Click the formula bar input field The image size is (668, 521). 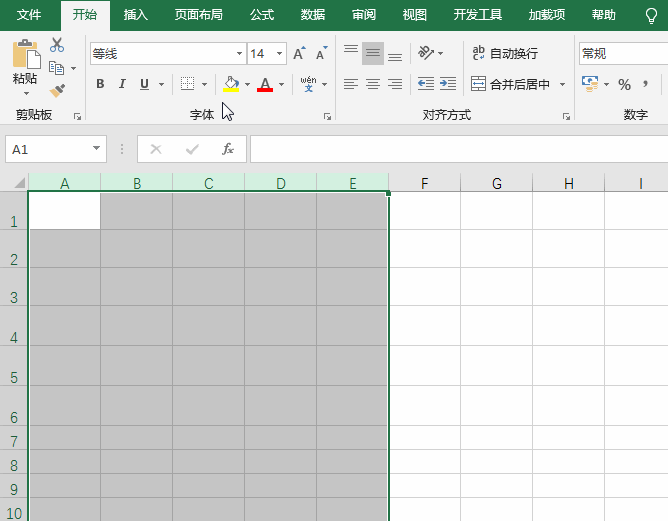(459, 149)
